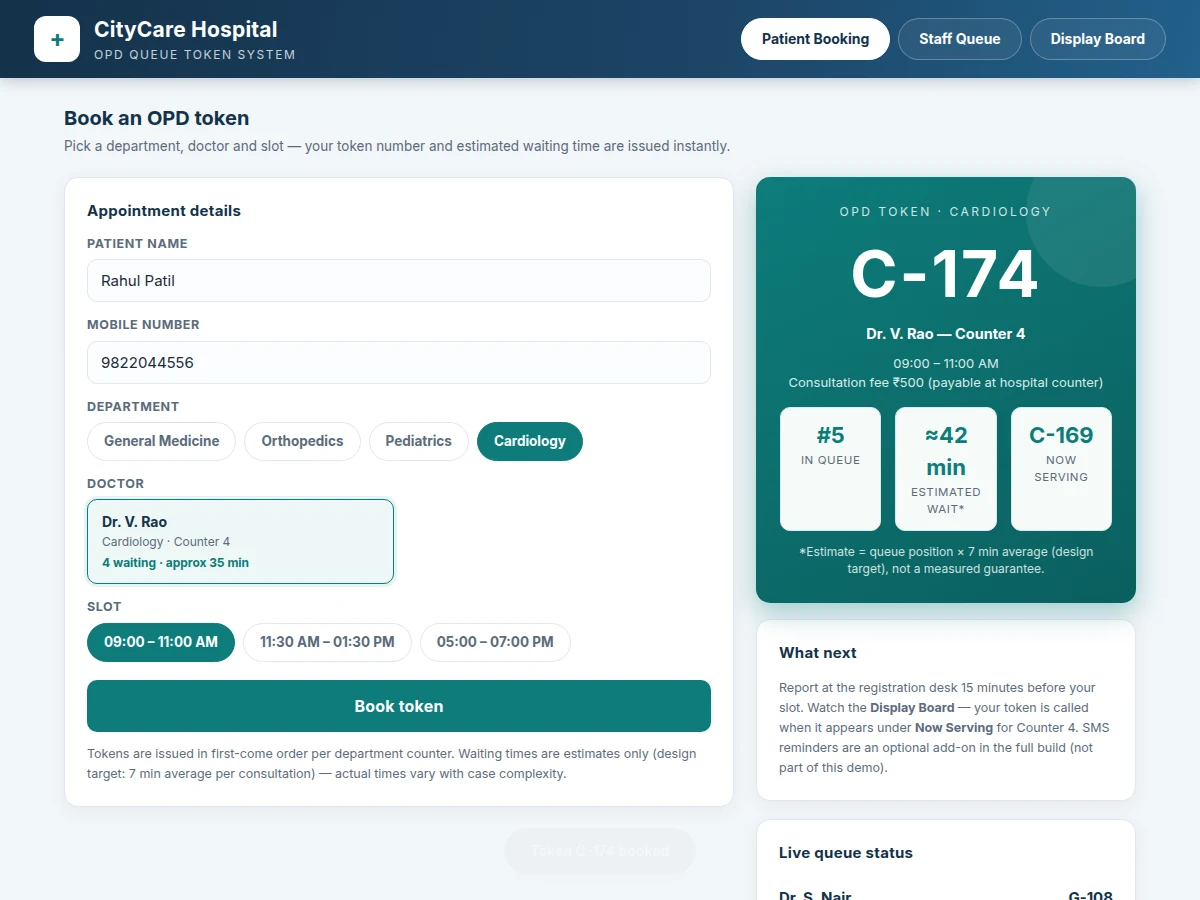Click the Book an OPD token heading
This screenshot has height=900, width=1200.
pyautogui.click(x=157, y=118)
